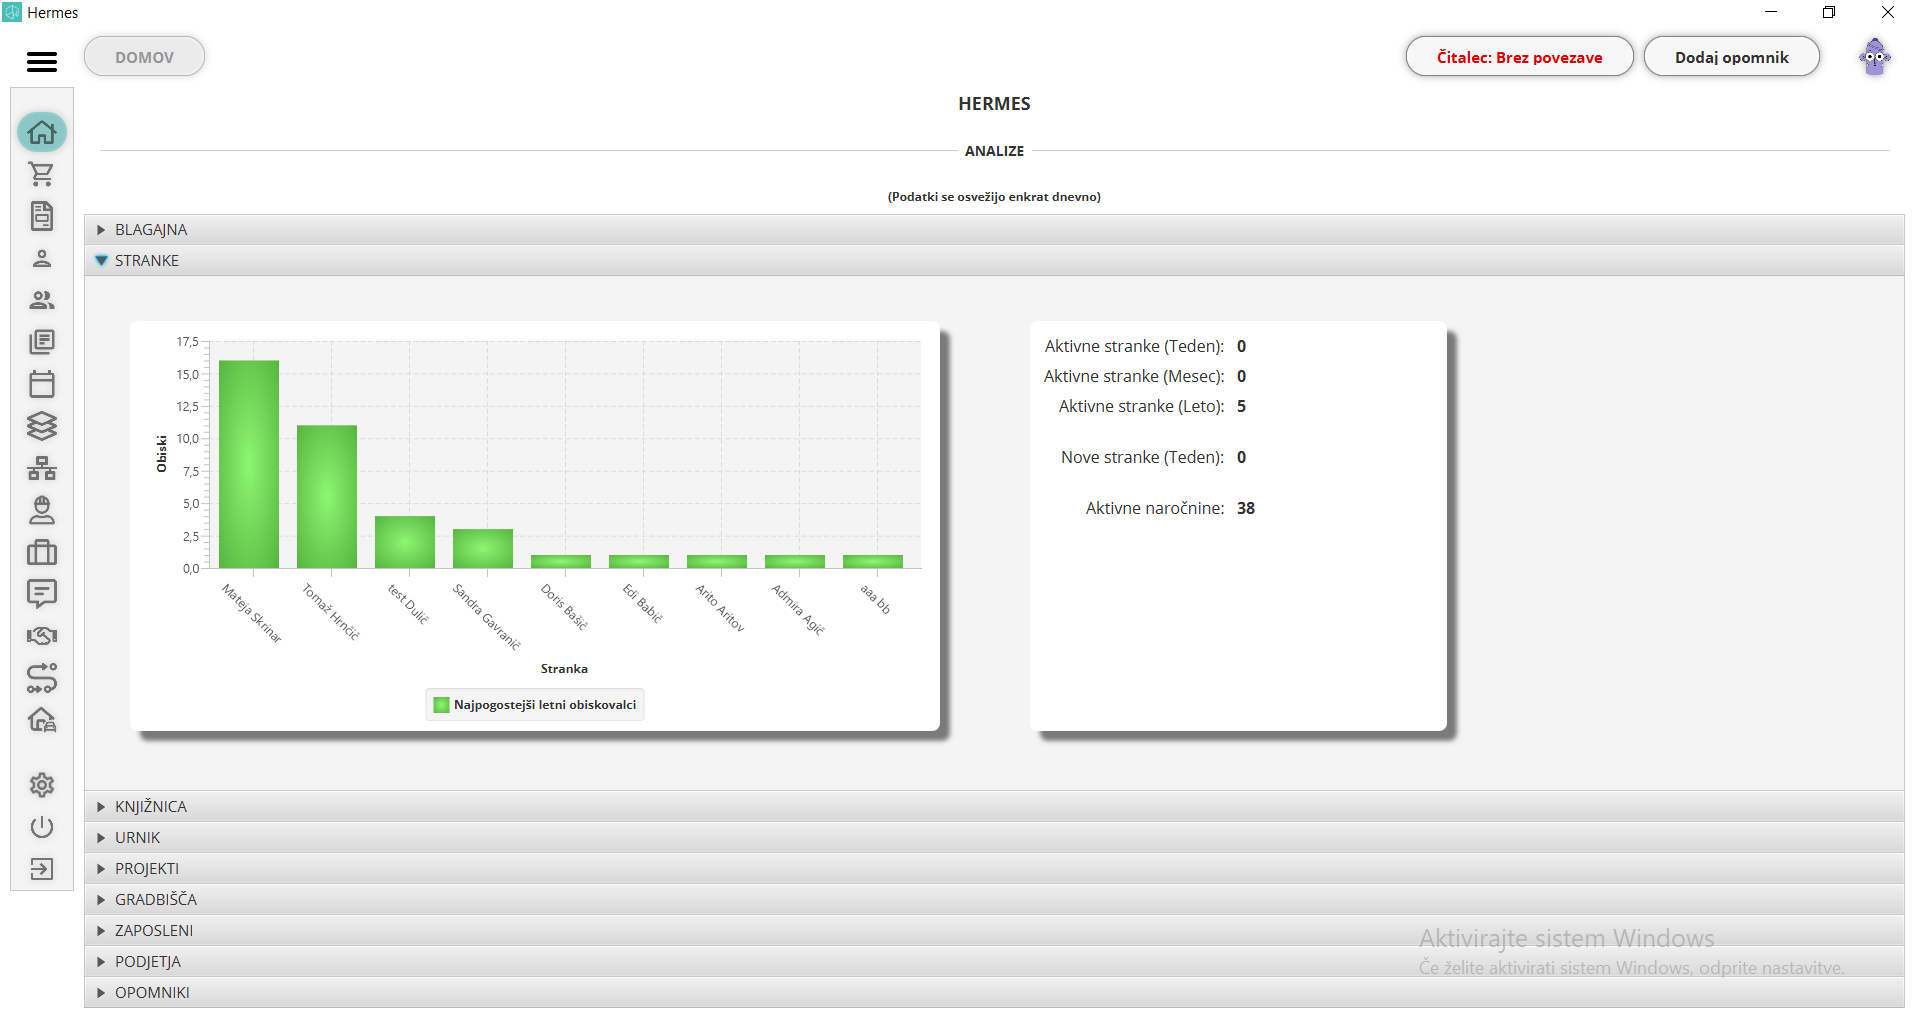Collapse the STRANKE section
This screenshot has width=1919, height=1025.
click(994, 260)
